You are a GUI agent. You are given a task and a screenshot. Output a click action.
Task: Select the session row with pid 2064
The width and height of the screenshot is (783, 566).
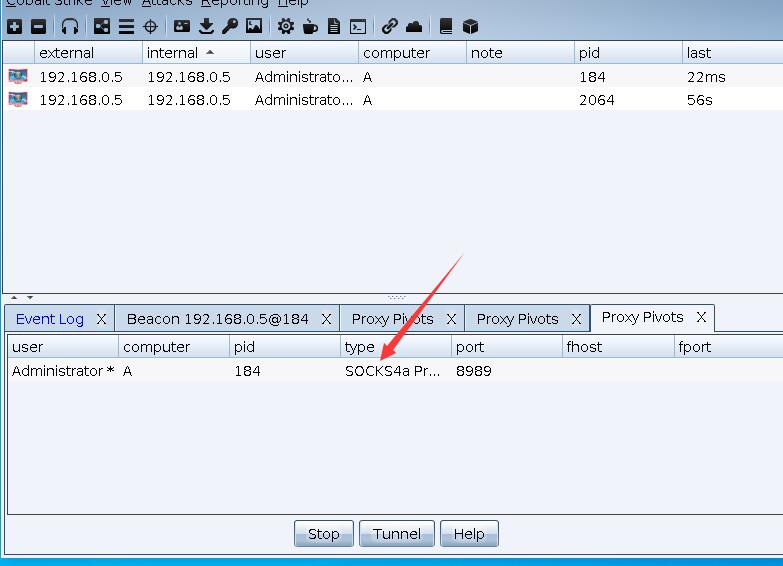click(x=393, y=99)
